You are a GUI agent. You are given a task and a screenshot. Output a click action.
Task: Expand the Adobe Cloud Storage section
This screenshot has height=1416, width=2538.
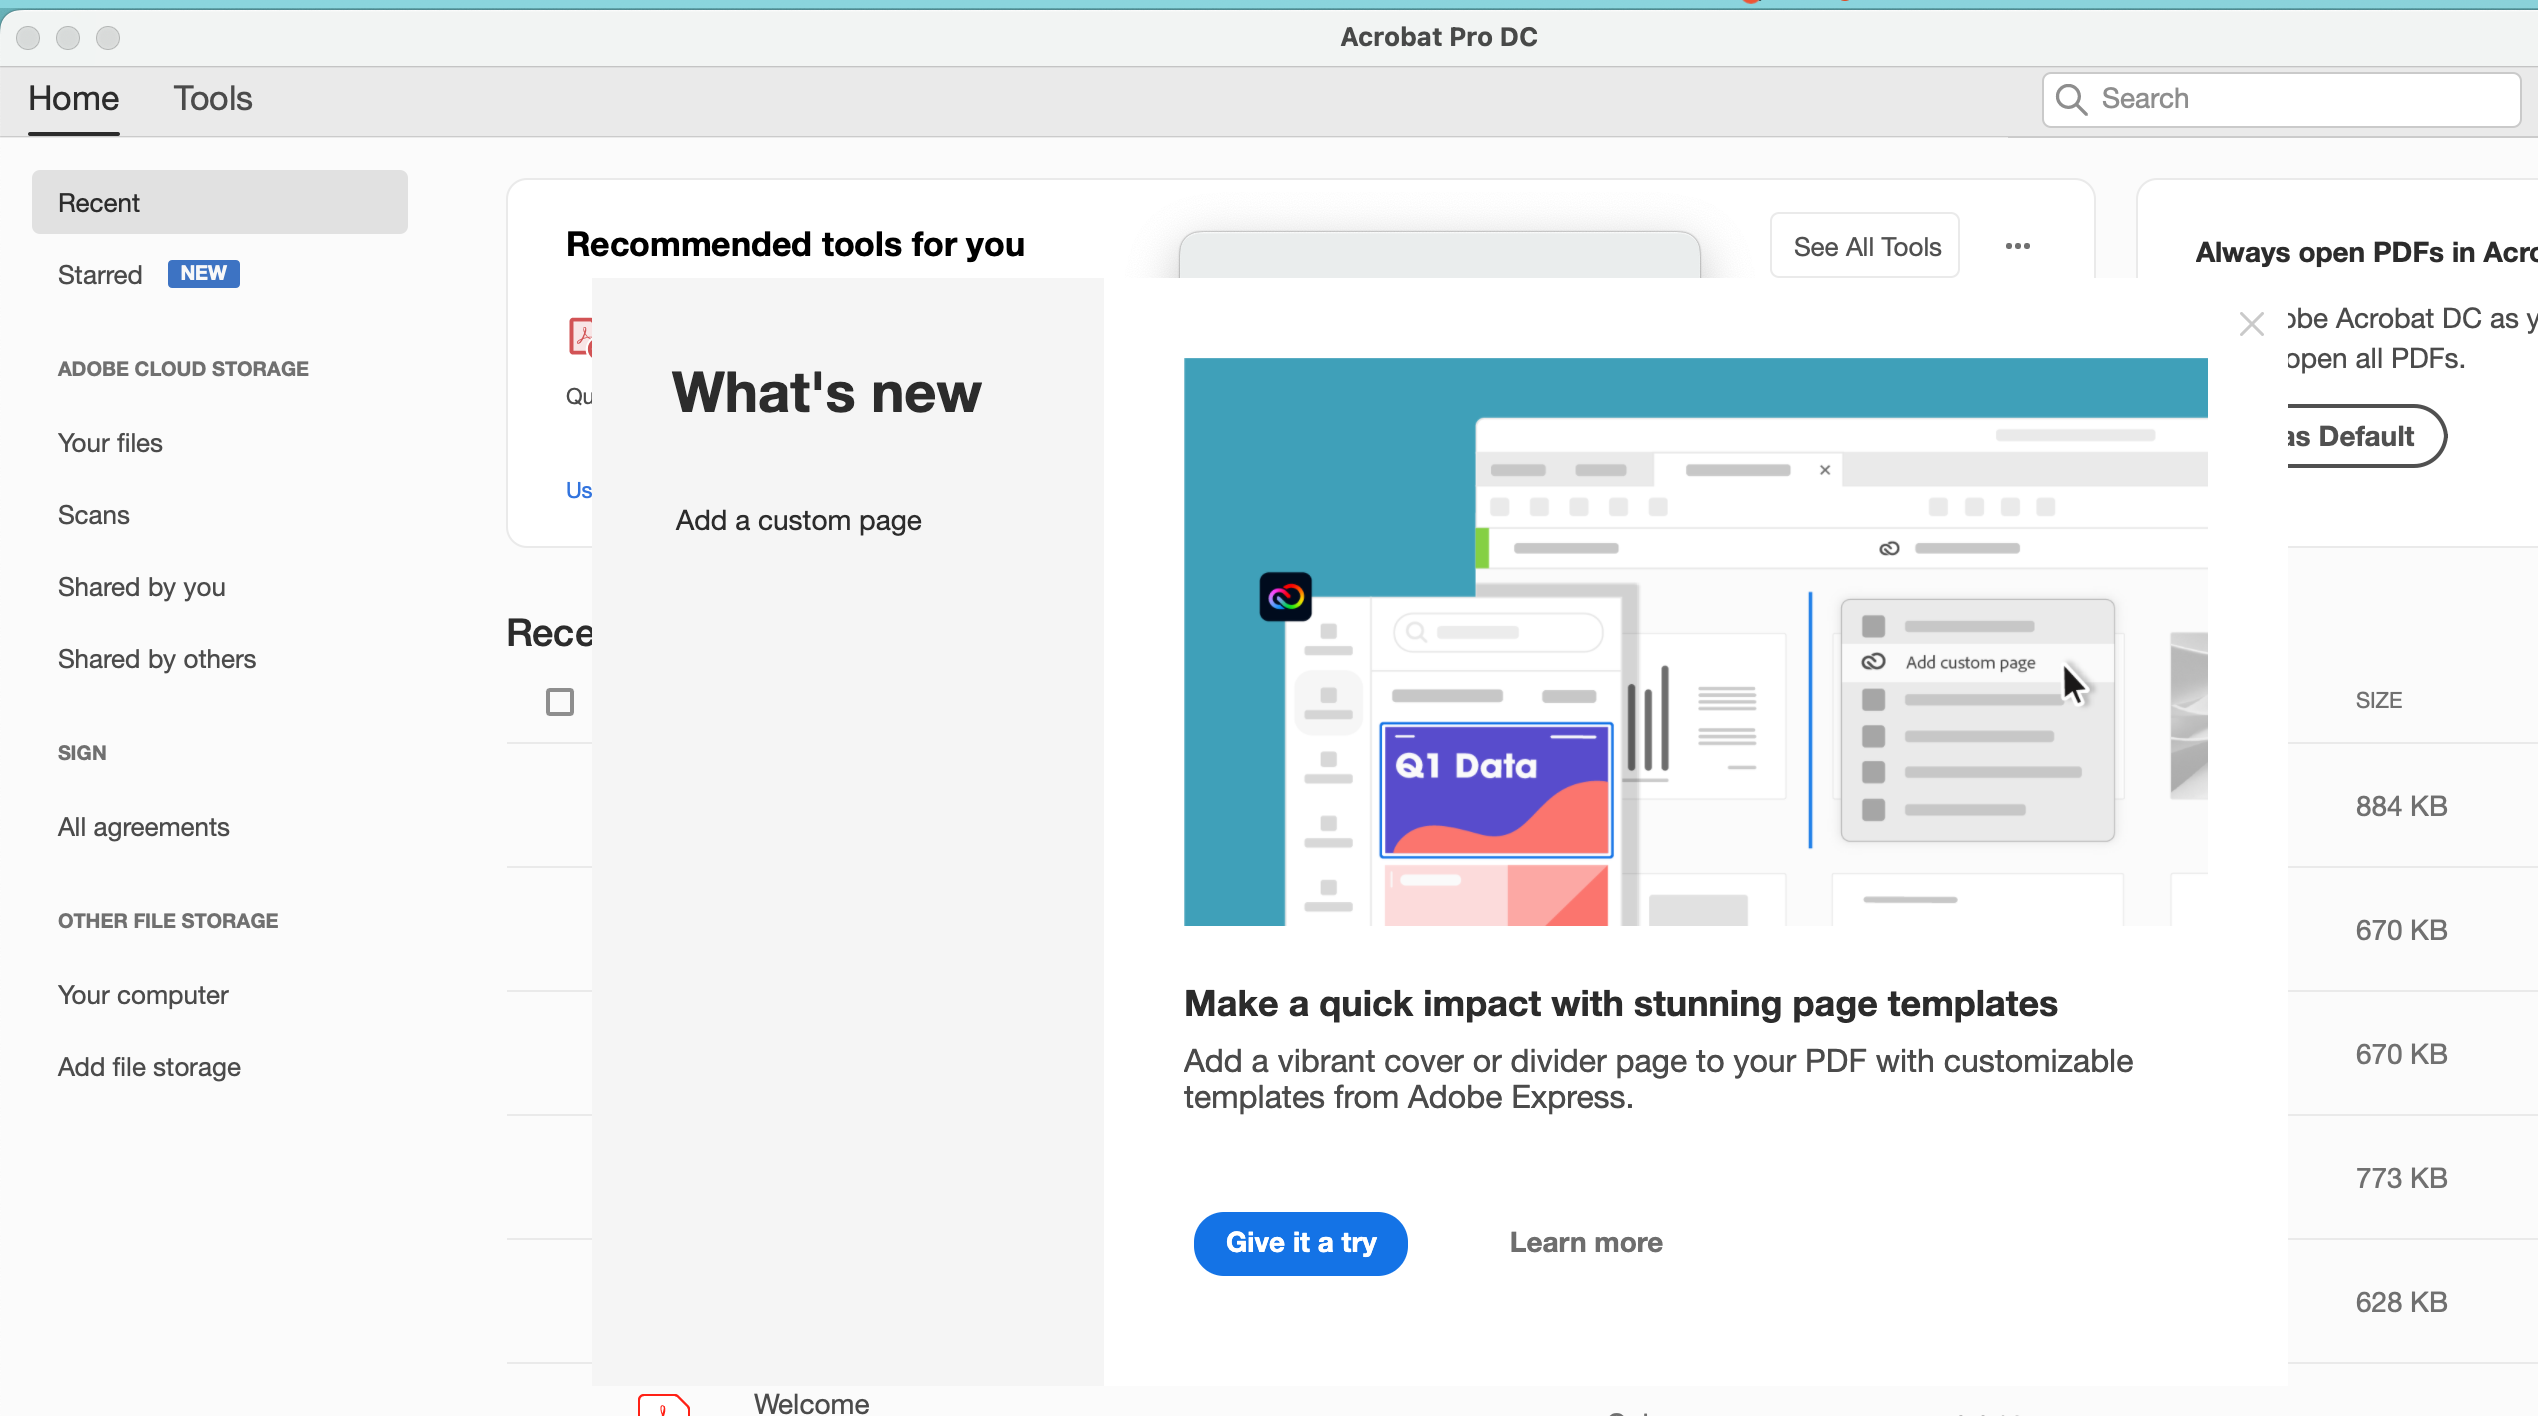181,368
